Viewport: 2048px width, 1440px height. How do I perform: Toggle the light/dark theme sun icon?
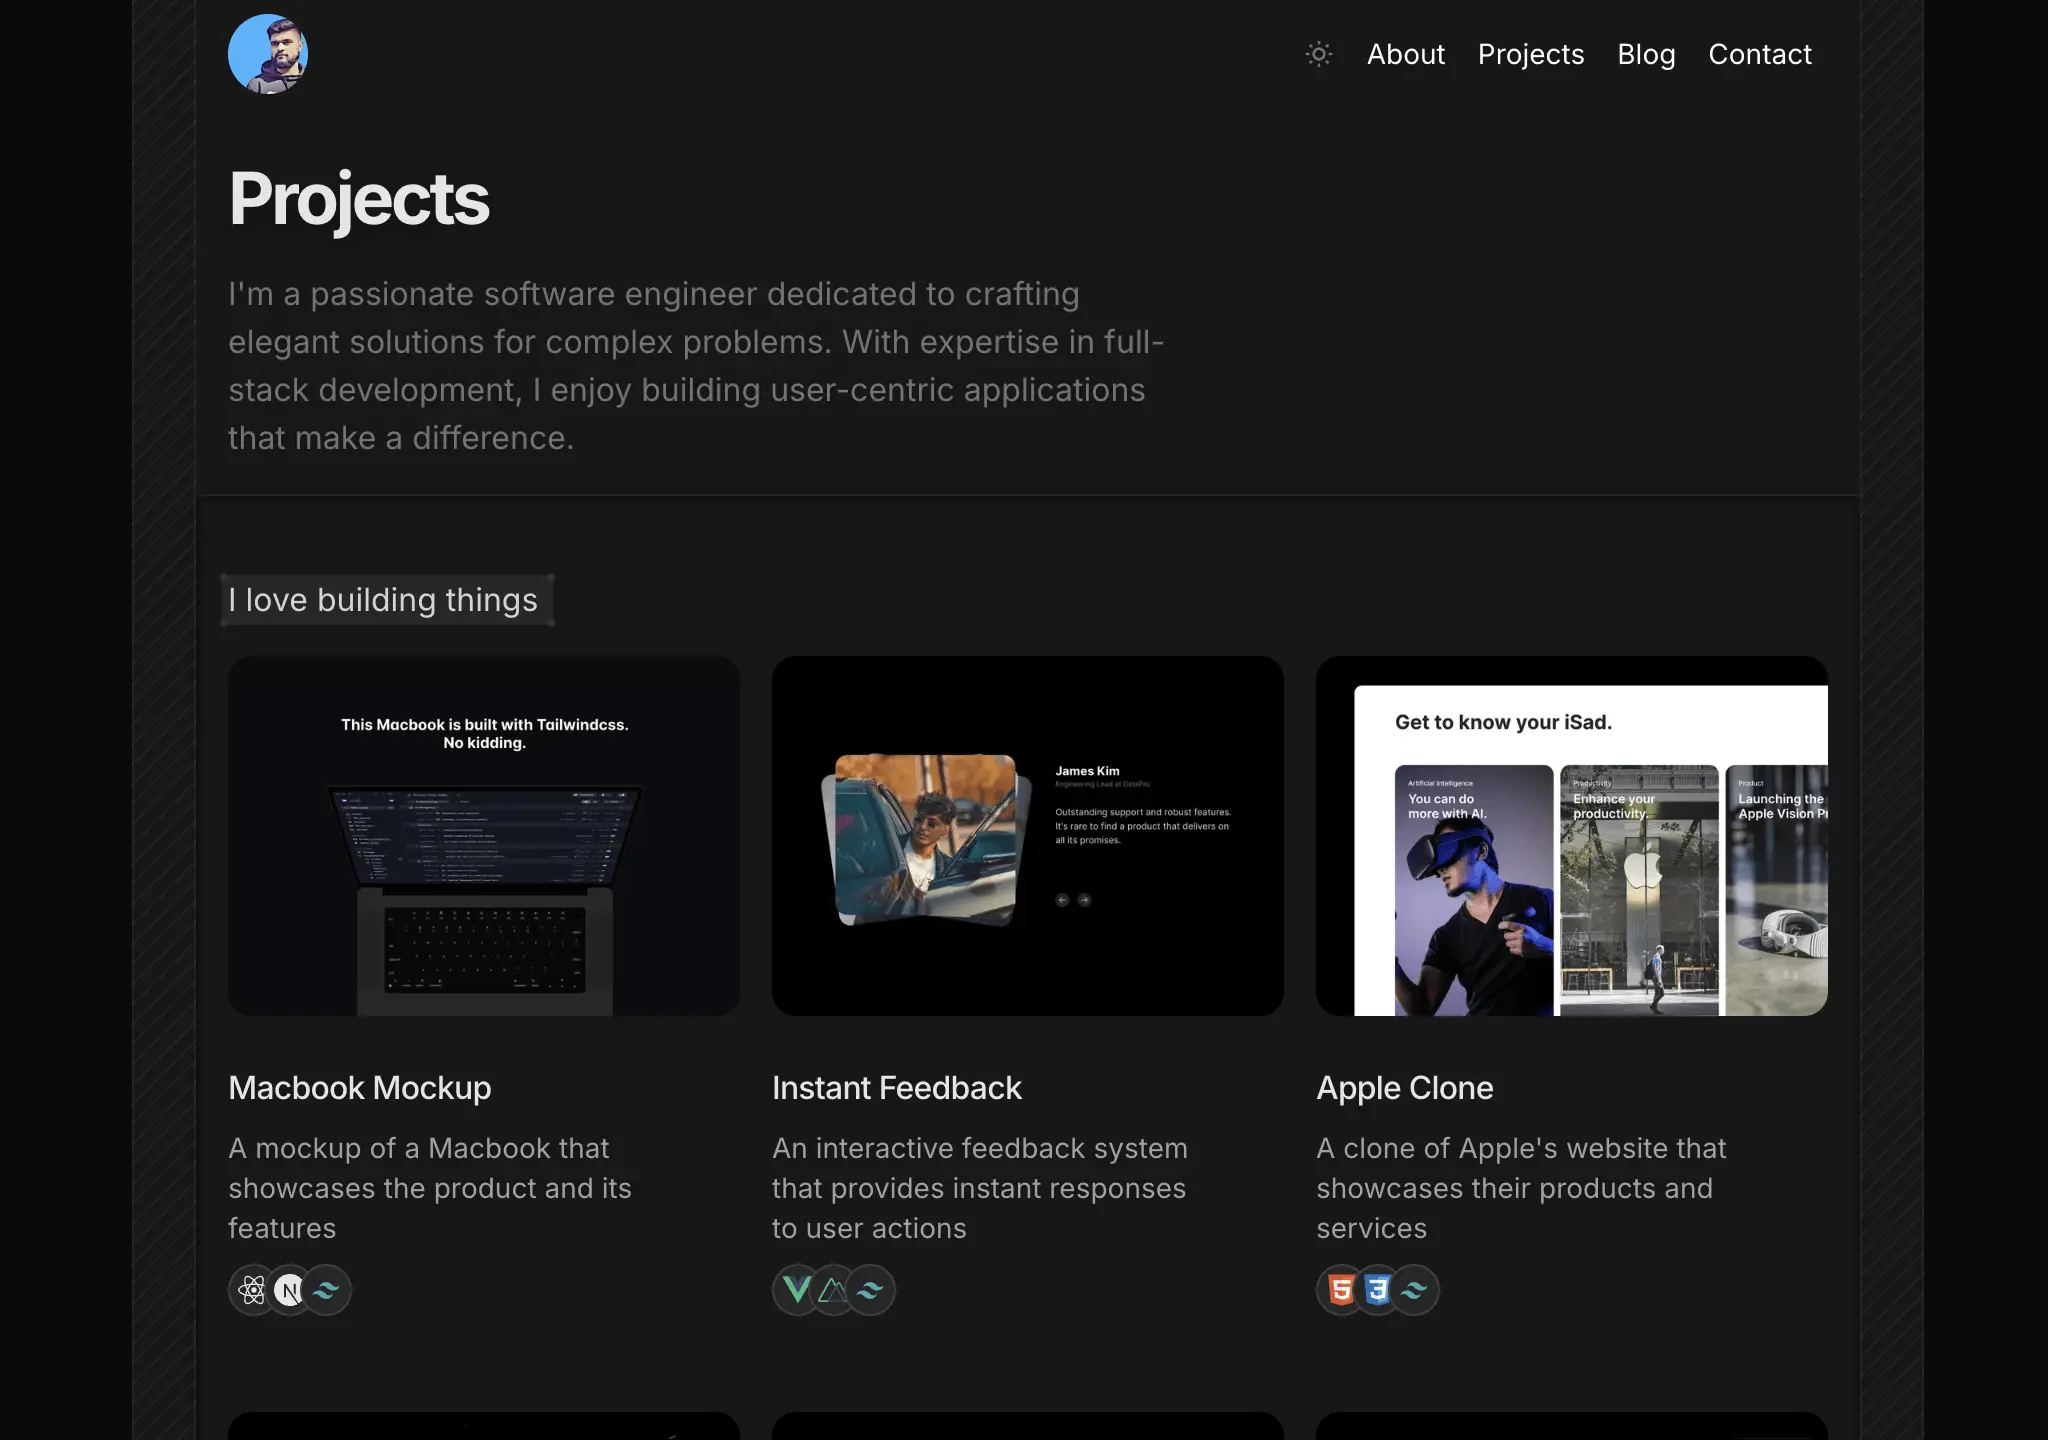(x=1319, y=54)
